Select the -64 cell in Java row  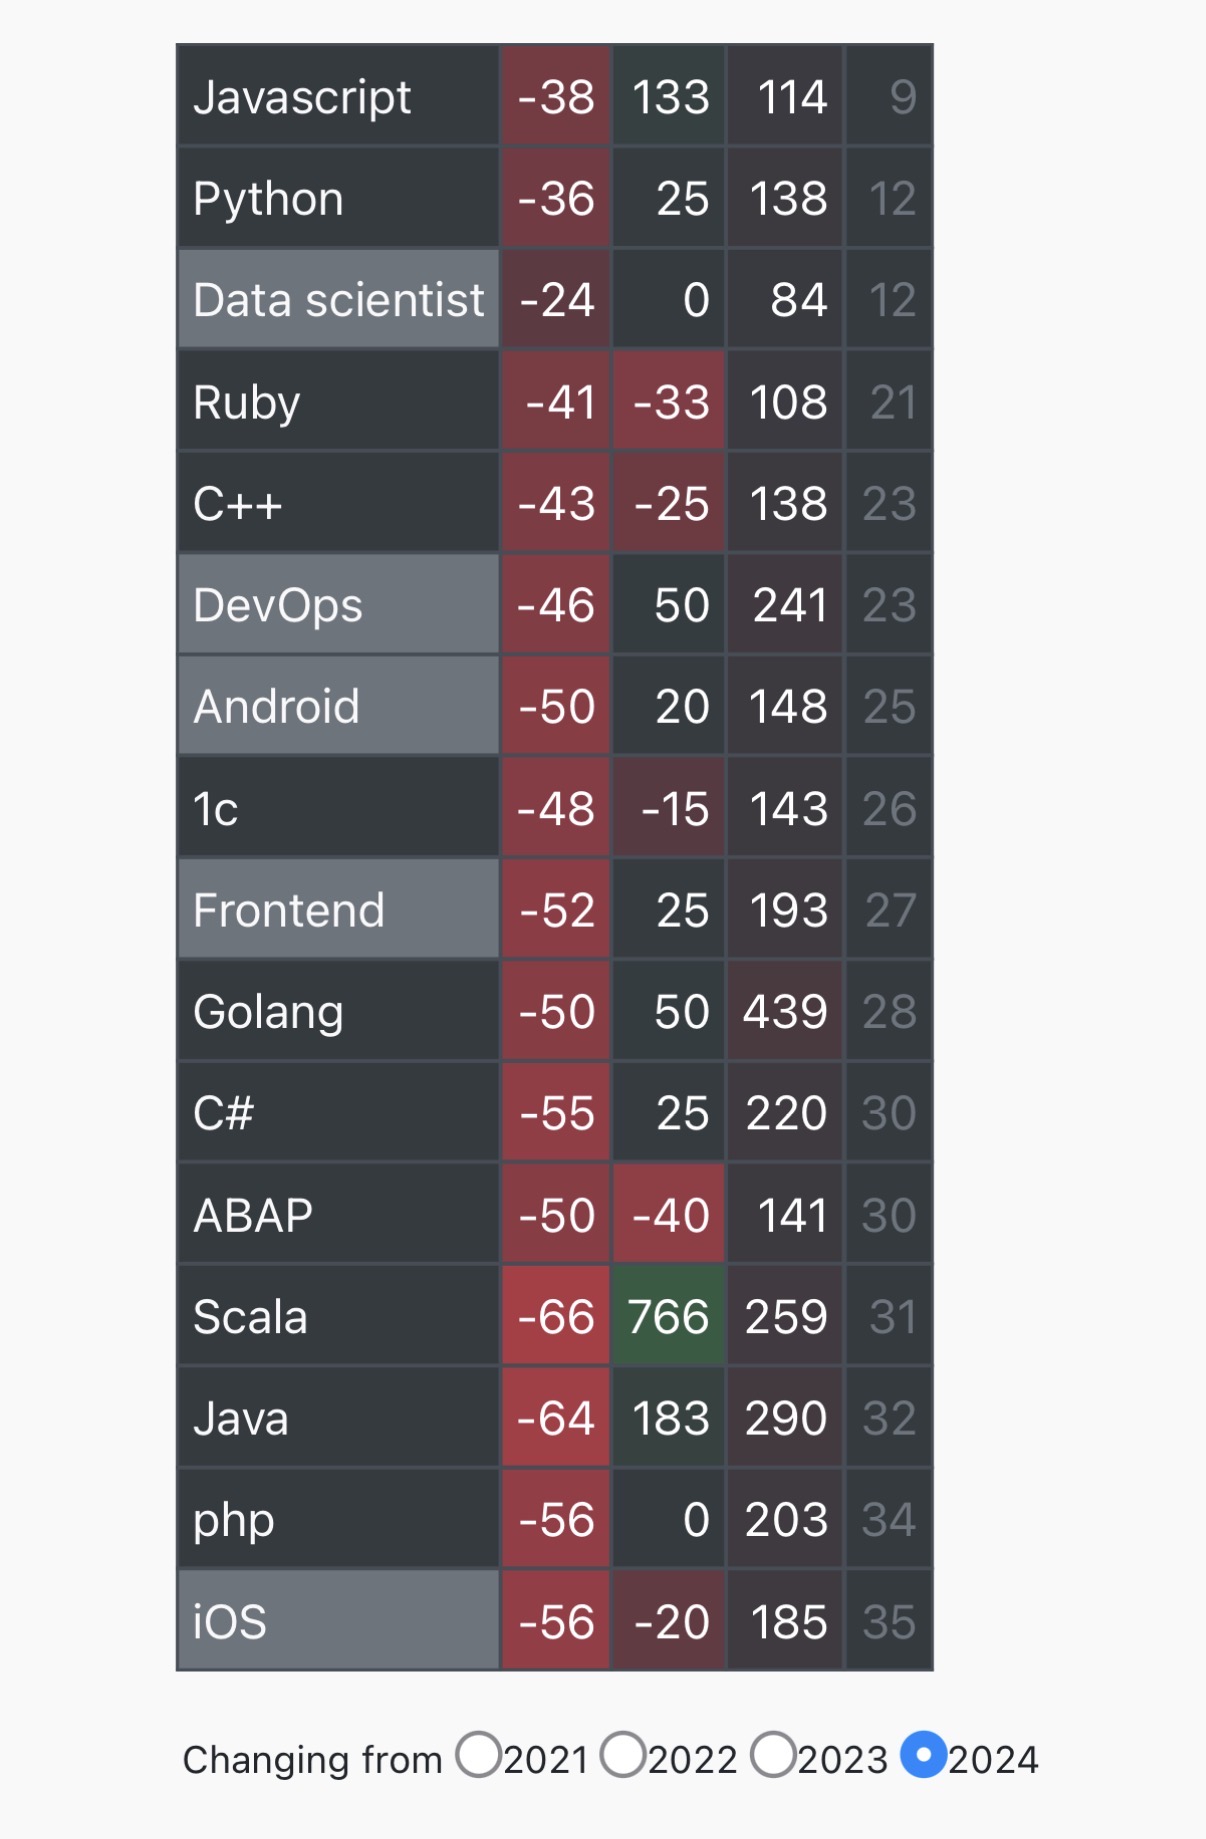coord(556,1418)
